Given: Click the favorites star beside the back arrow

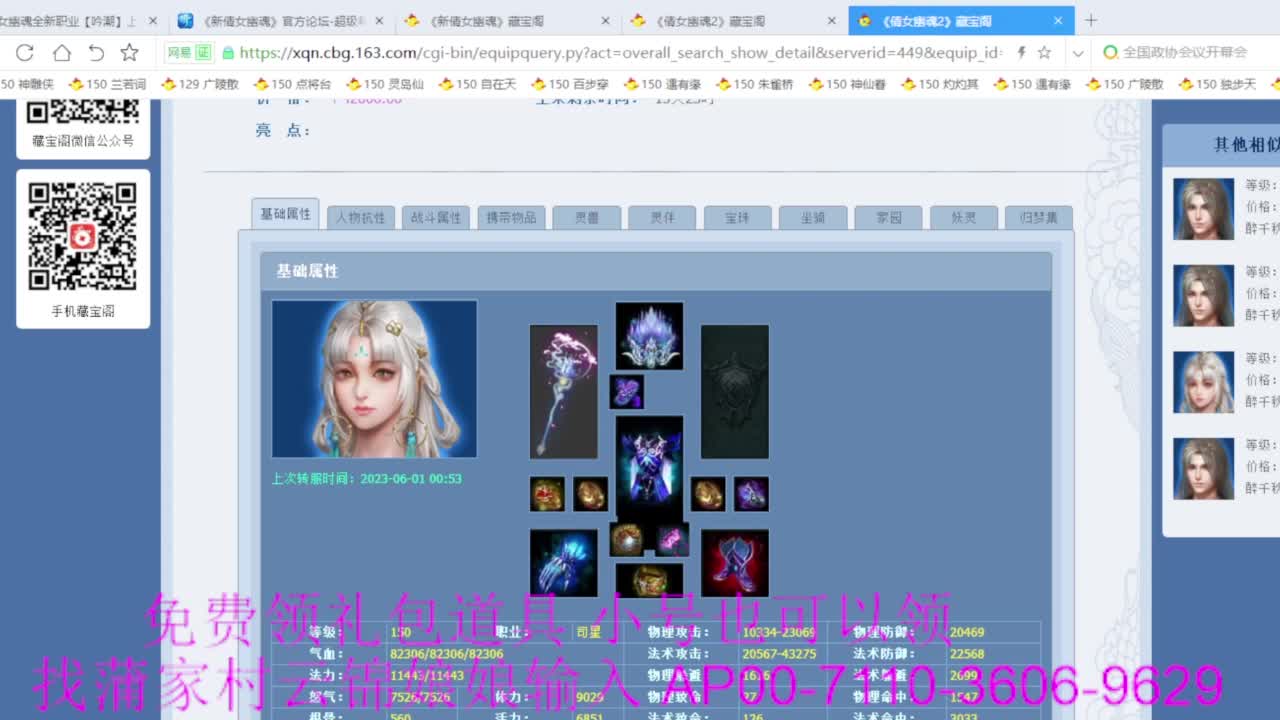Looking at the screenshot, I should tap(130, 53).
